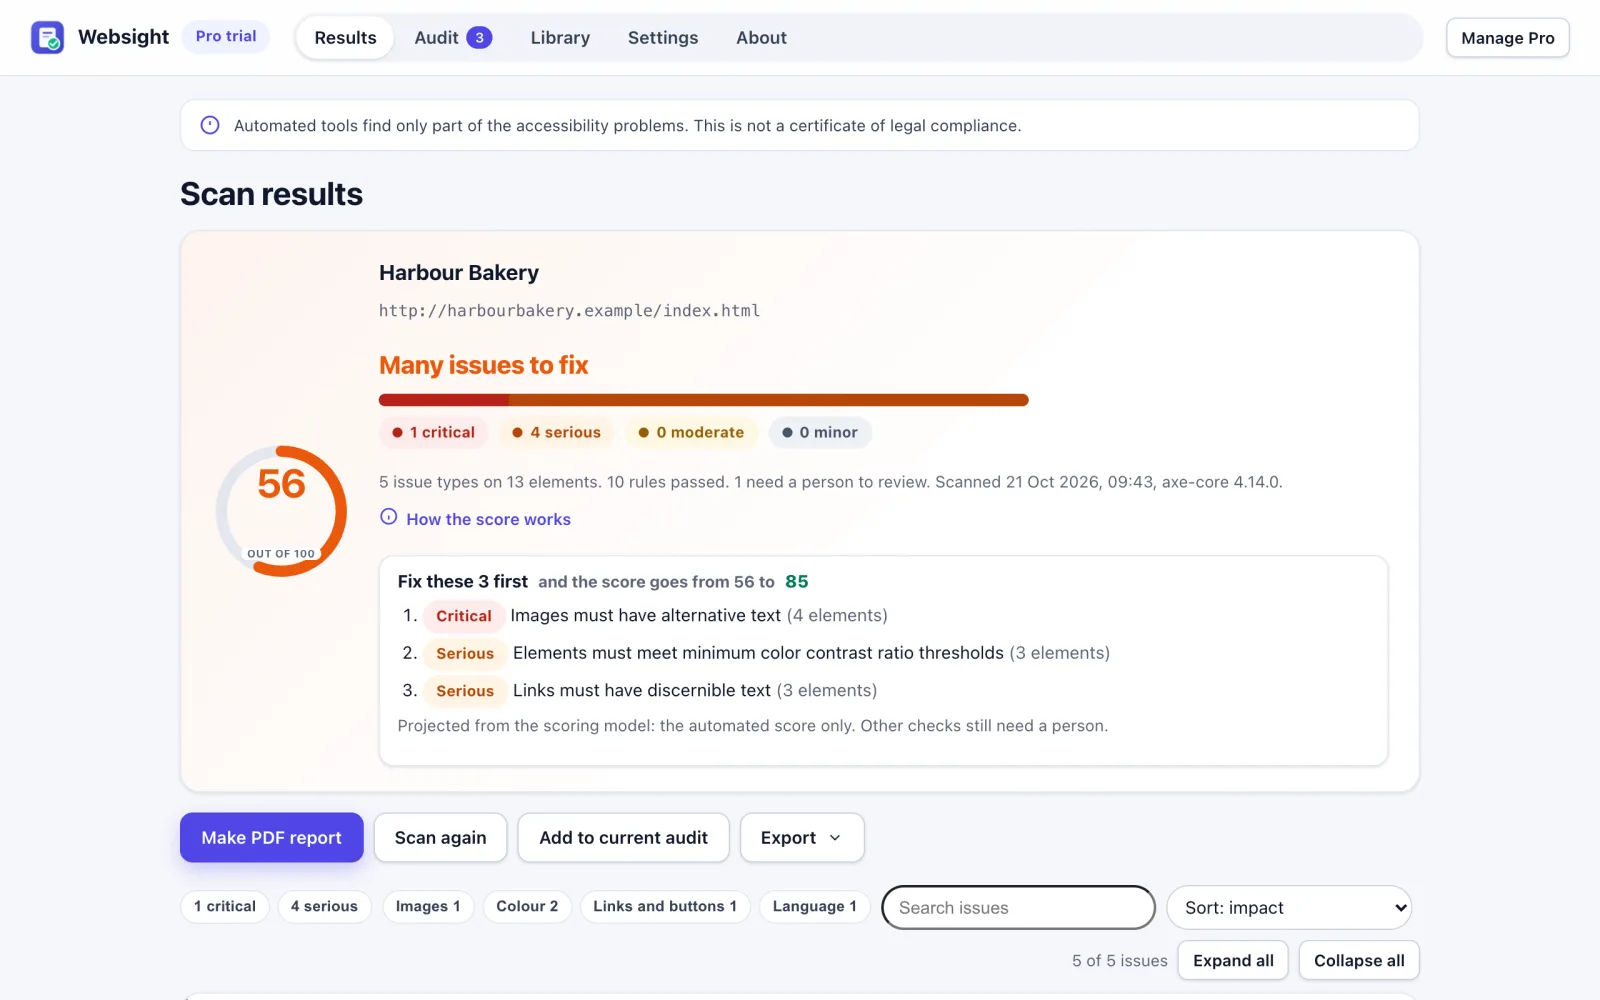The height and width of the screenshot is (1000, 1600).
Task: Open the Results tab
Action: (345, 38)
